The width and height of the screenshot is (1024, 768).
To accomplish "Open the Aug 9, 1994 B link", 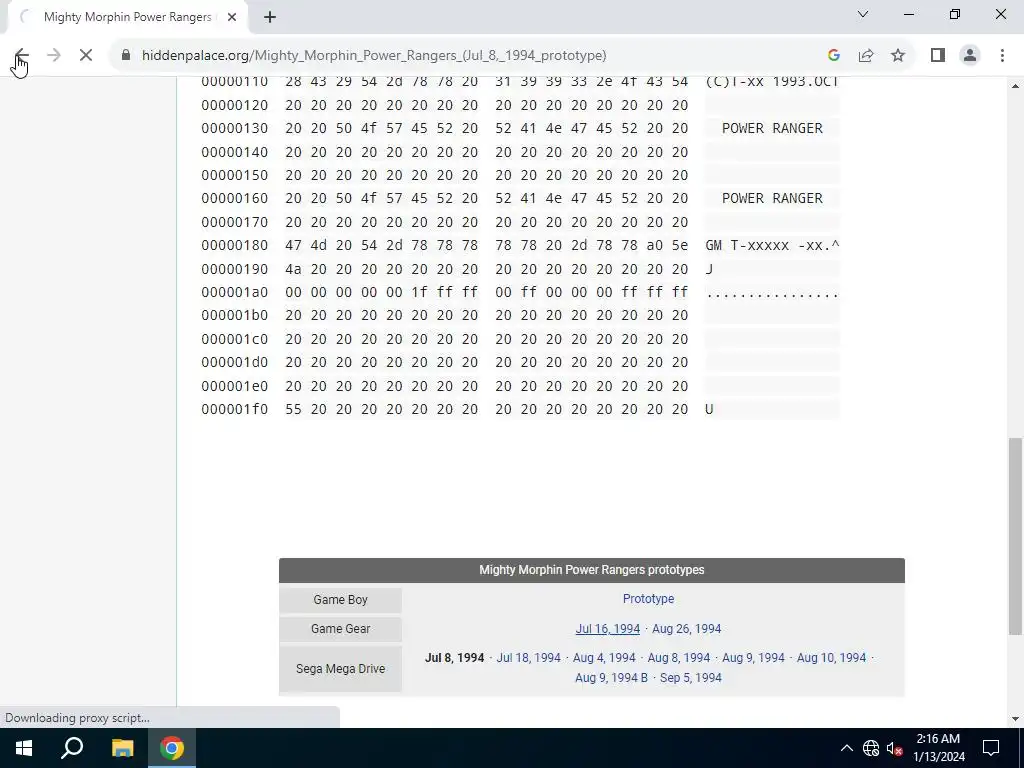I will coord(611,678).
